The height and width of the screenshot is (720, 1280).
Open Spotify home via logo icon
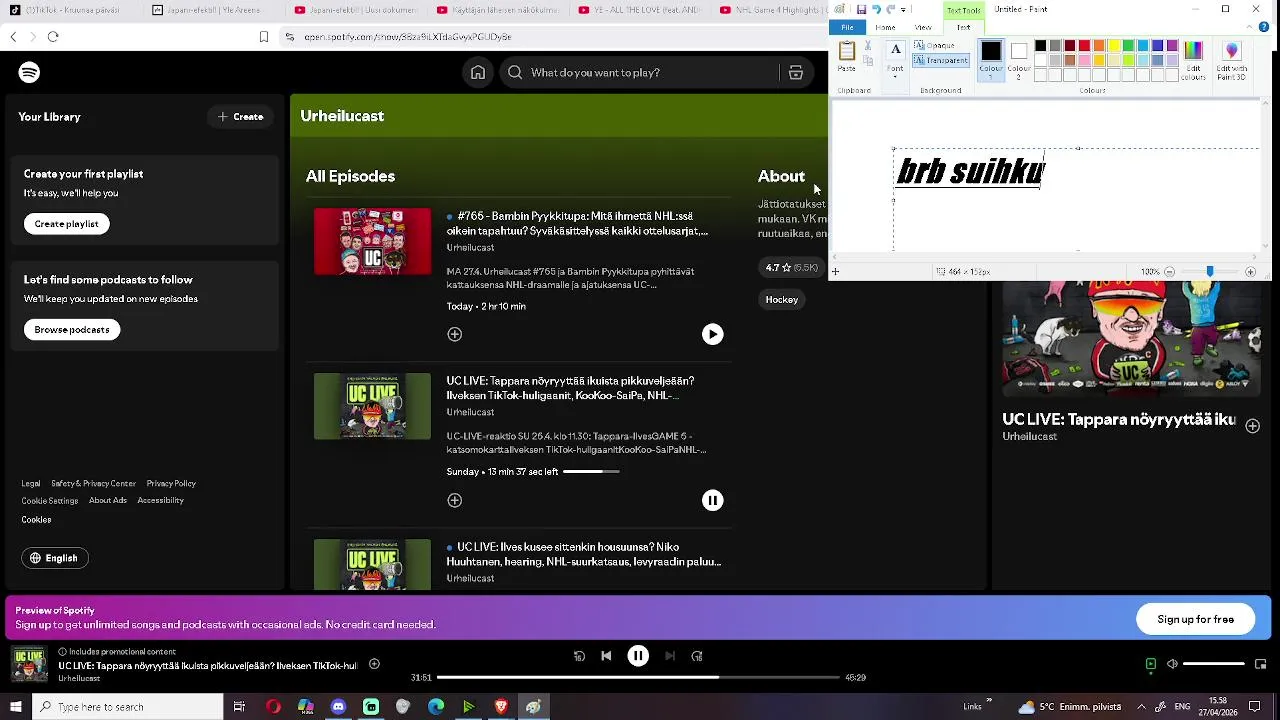point(29,72)
